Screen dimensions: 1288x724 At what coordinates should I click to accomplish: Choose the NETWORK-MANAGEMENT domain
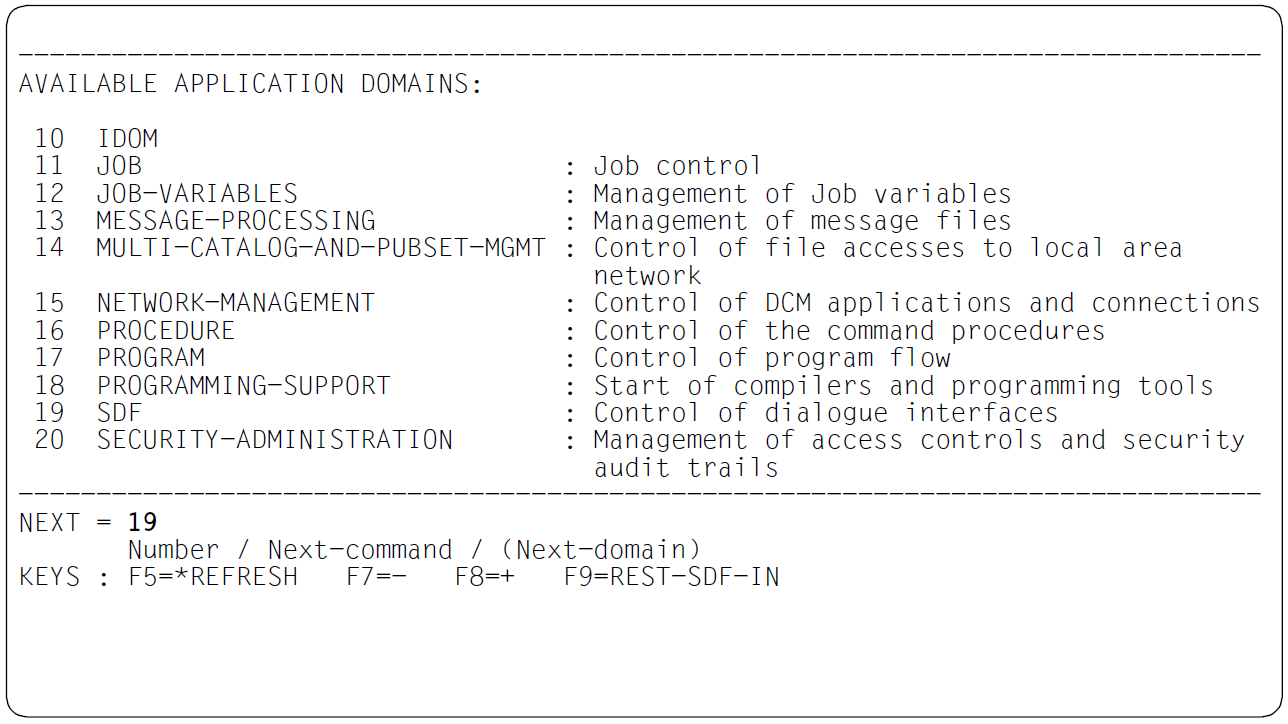[236, 303]
